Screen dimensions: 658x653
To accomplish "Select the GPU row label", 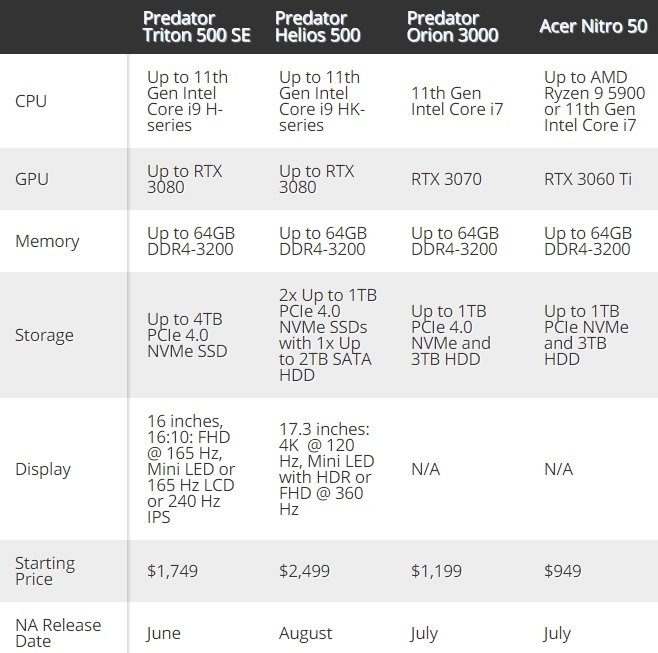I will [x=32, y=179].
